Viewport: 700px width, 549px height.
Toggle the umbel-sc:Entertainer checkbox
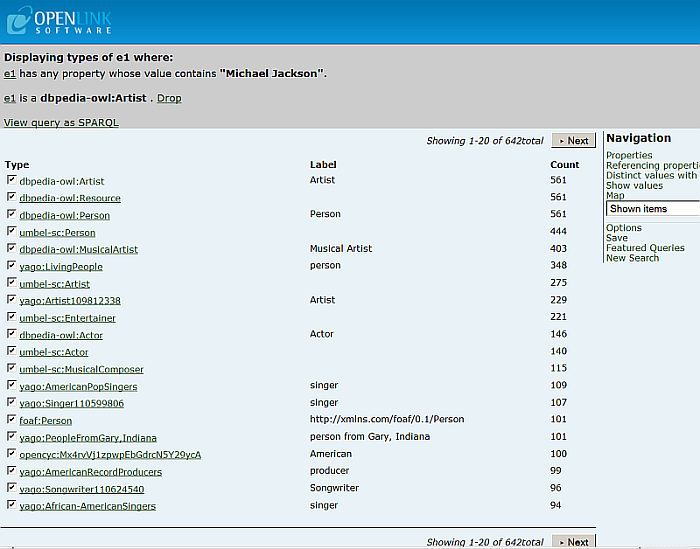pos(12,317)
